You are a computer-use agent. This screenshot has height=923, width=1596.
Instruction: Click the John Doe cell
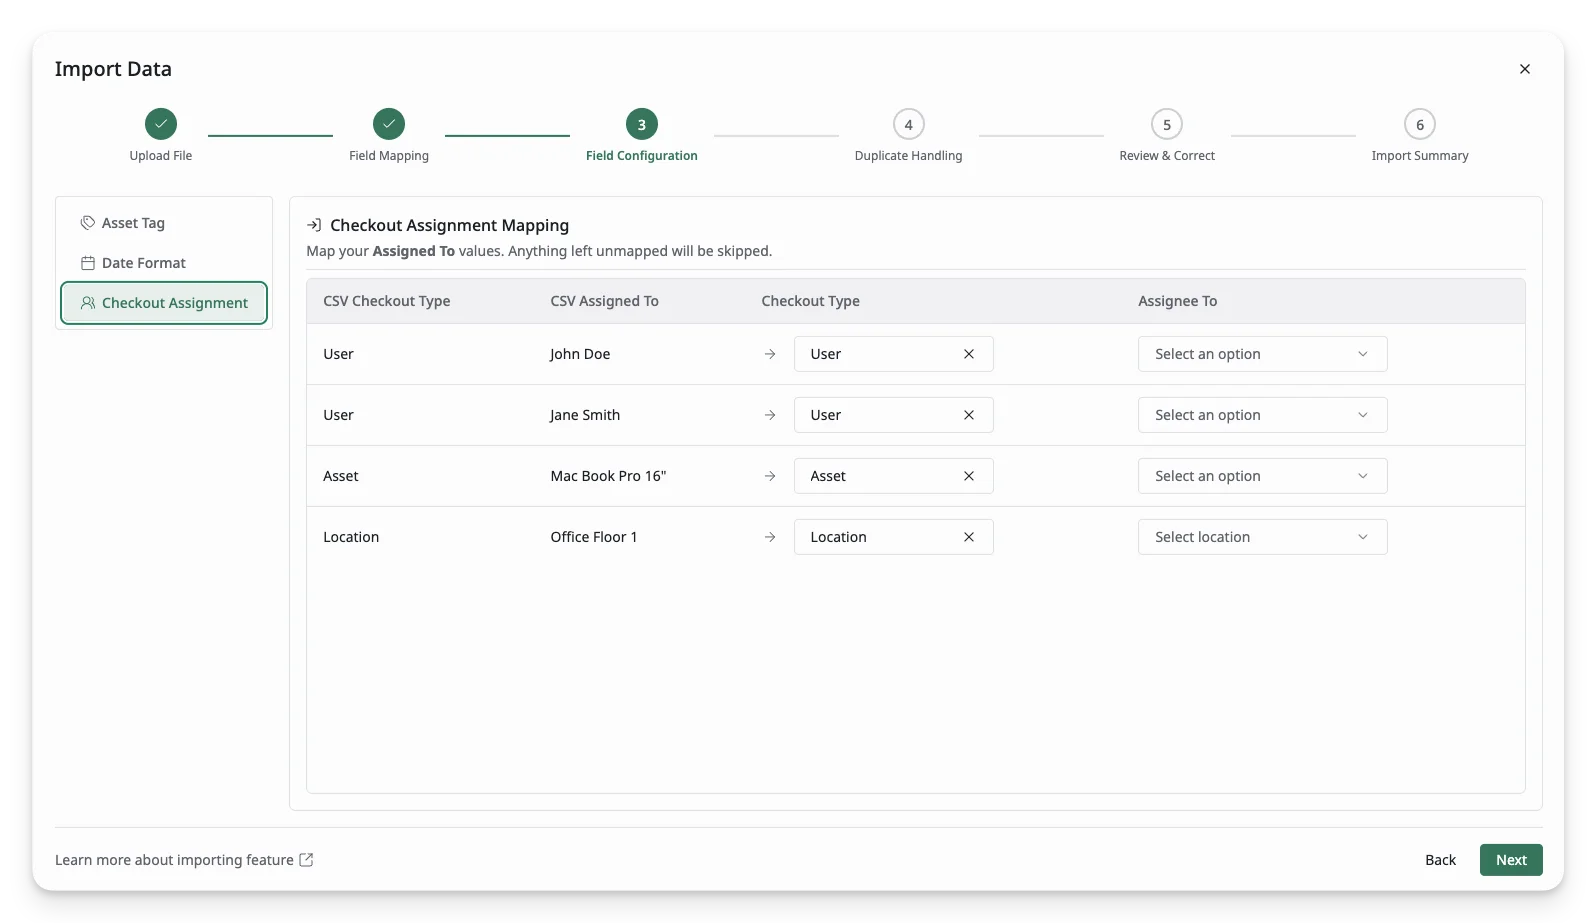click(580, 354)
